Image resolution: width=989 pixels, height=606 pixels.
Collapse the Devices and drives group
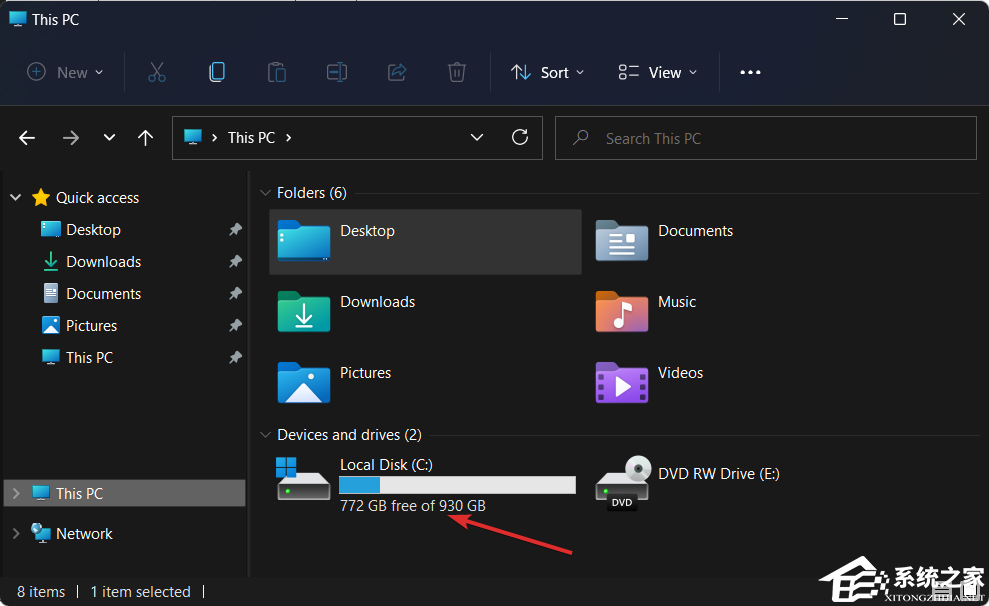265,435
